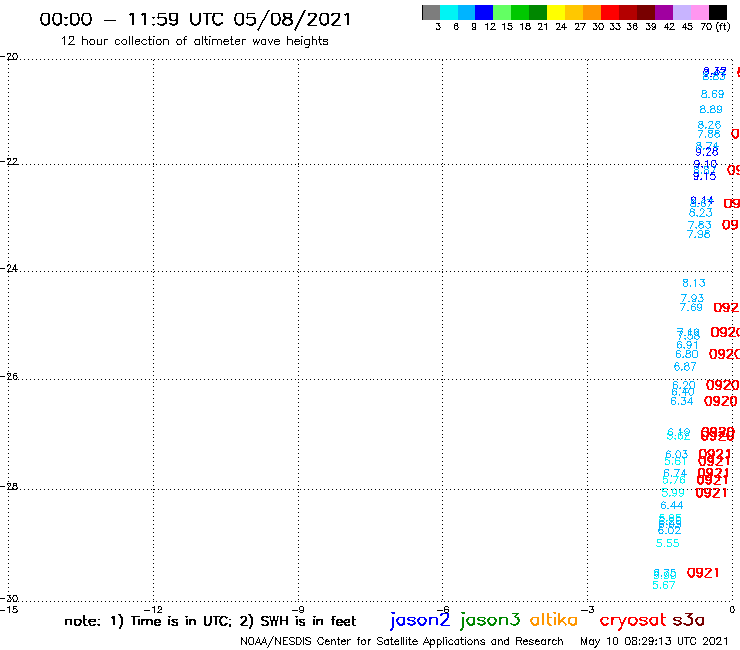Click the wave height value 6.80

[x=687, y=354]
